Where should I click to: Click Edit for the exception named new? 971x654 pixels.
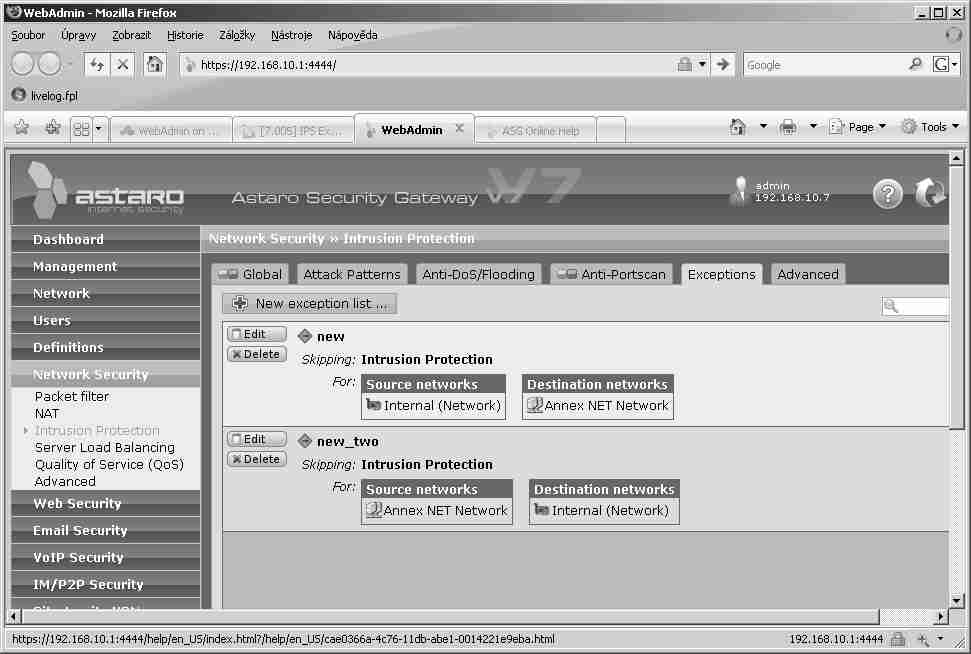tap(257, 334)
